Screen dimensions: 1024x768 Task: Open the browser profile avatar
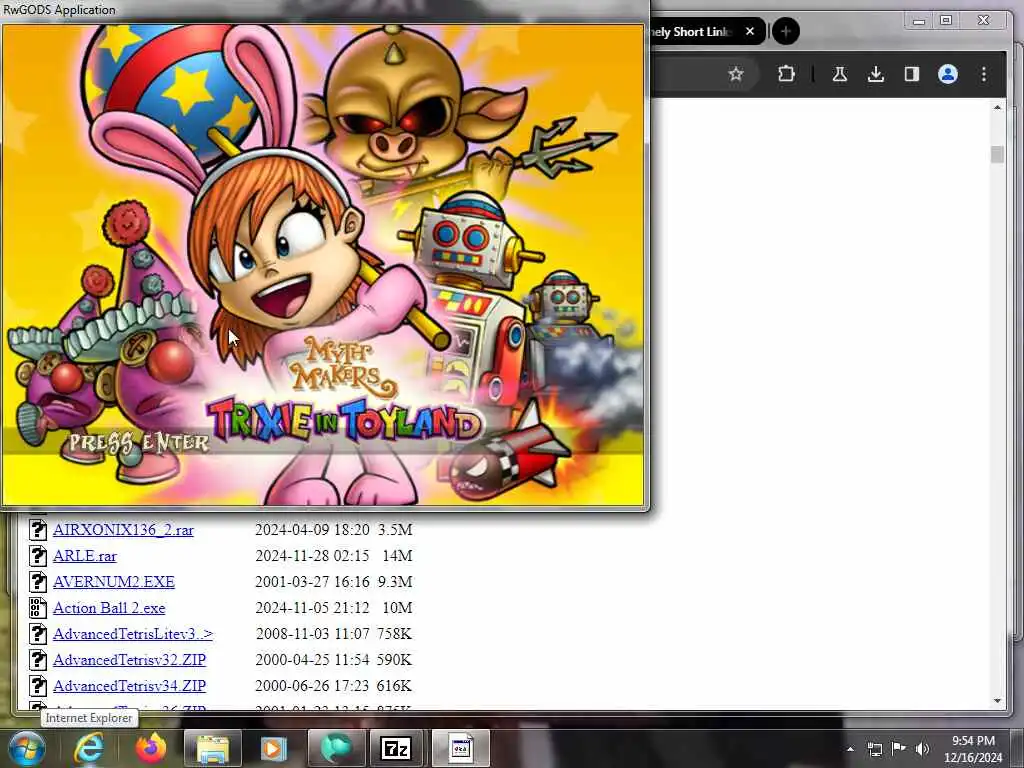(x=948, y=74)
